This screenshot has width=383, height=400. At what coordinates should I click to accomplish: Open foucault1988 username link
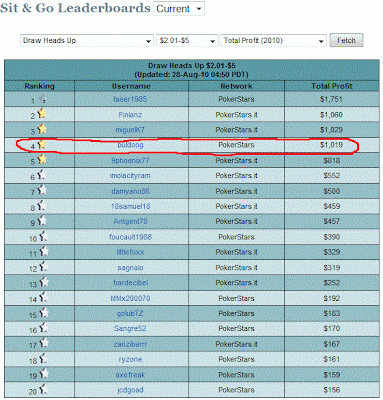point(130,237)
